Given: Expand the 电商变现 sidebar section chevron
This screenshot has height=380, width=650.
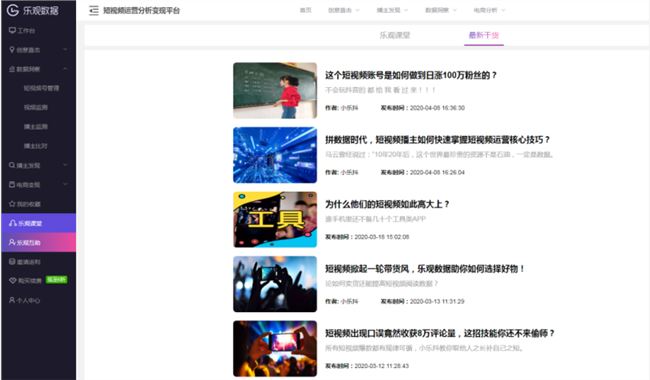Looking at the screenshot, I should pyautogui.click(x=65, y=184).
